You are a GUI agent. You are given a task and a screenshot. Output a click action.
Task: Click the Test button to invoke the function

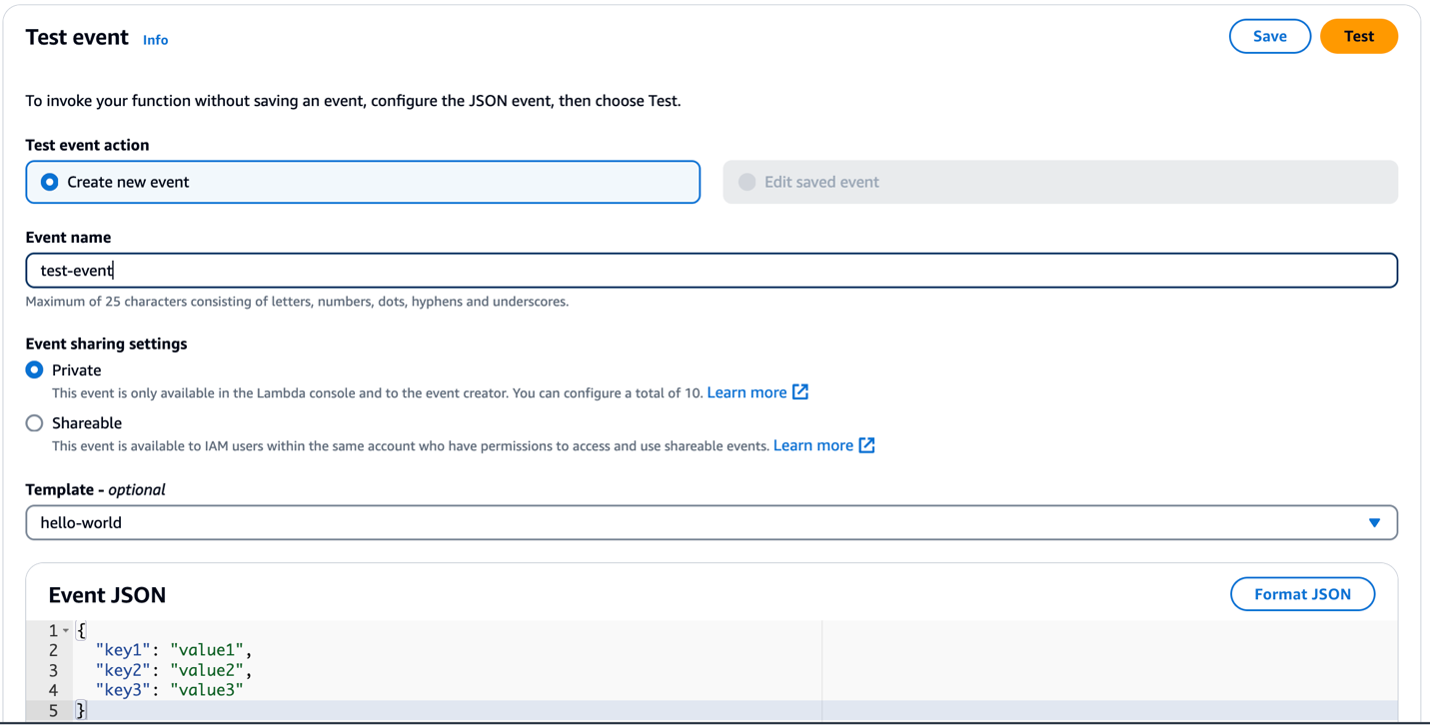tap(1358, 35)
